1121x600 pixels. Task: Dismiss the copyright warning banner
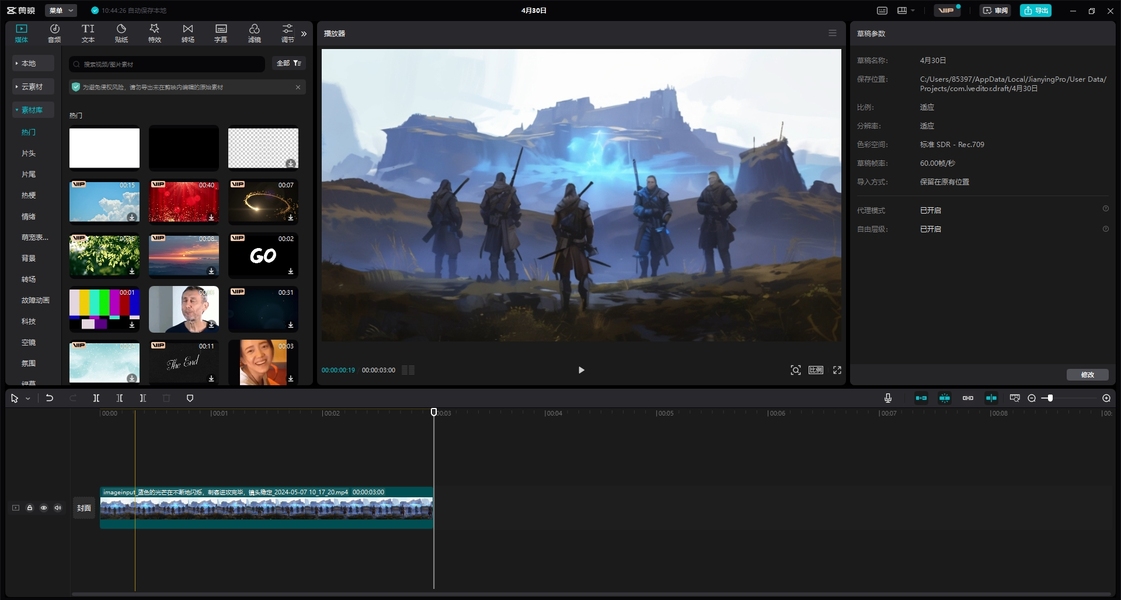(298, 87)
